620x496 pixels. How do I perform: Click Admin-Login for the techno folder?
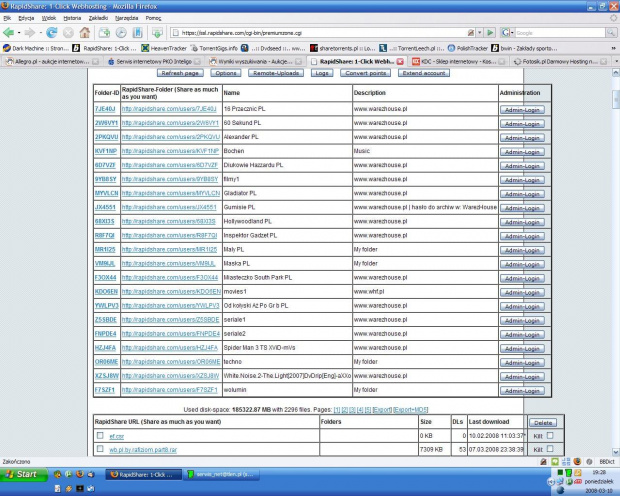522,363
